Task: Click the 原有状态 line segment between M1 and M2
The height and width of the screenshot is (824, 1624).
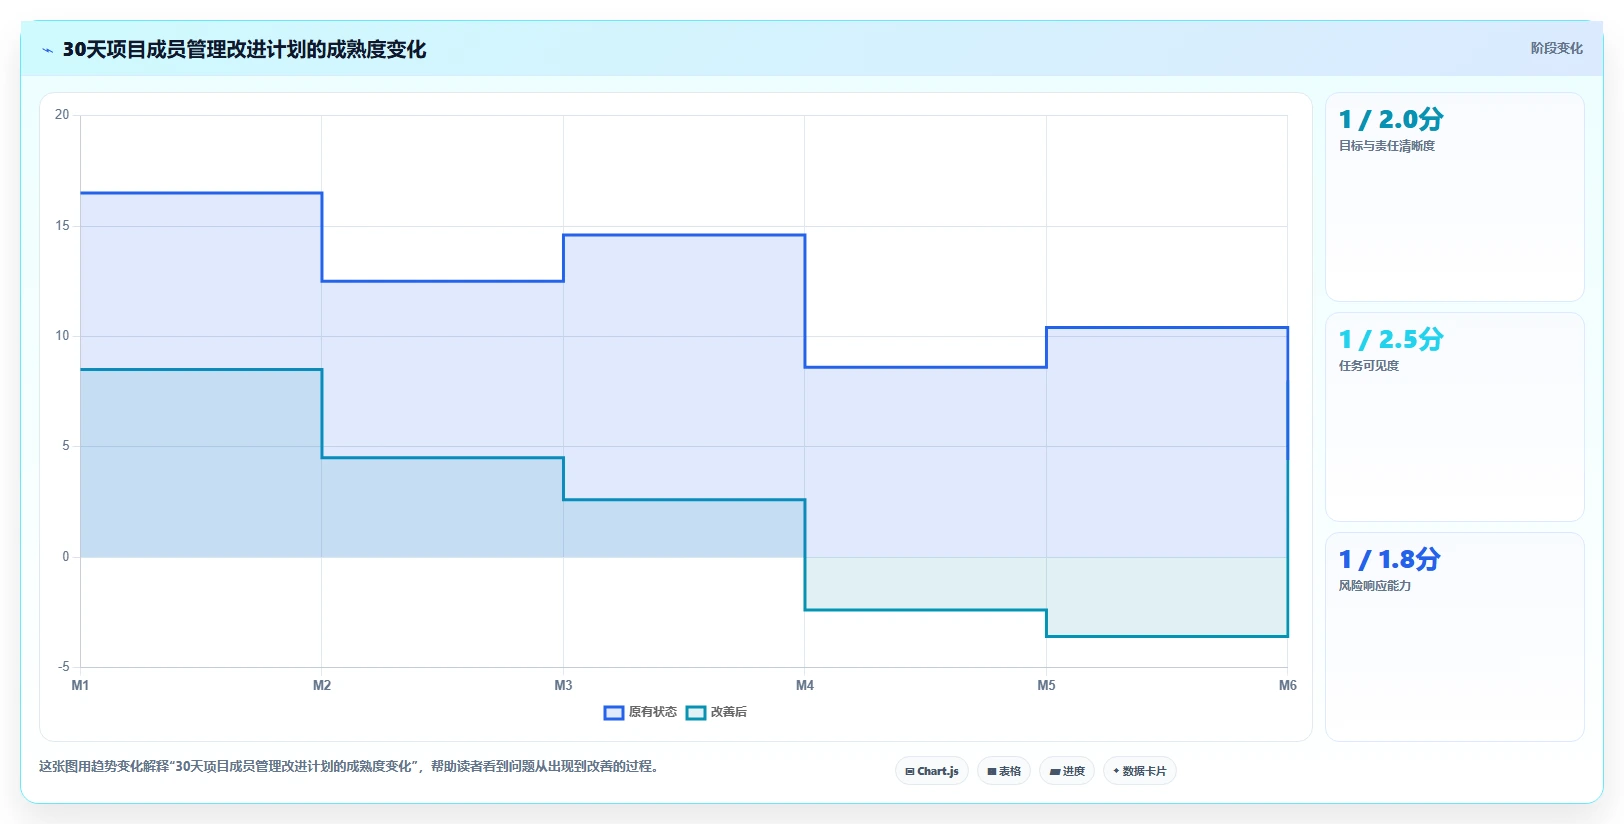Action: point(201,193)
